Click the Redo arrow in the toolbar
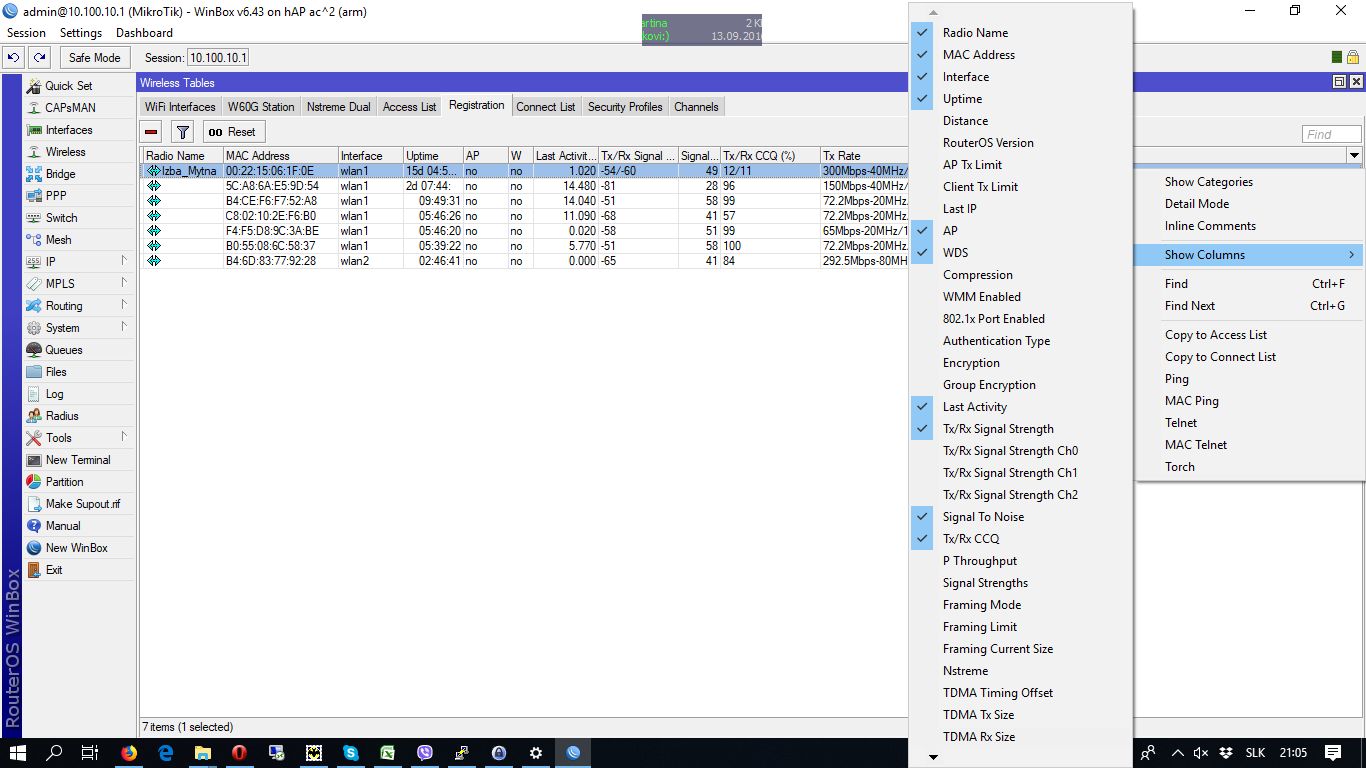The image size is (1366, 768). 39,58
